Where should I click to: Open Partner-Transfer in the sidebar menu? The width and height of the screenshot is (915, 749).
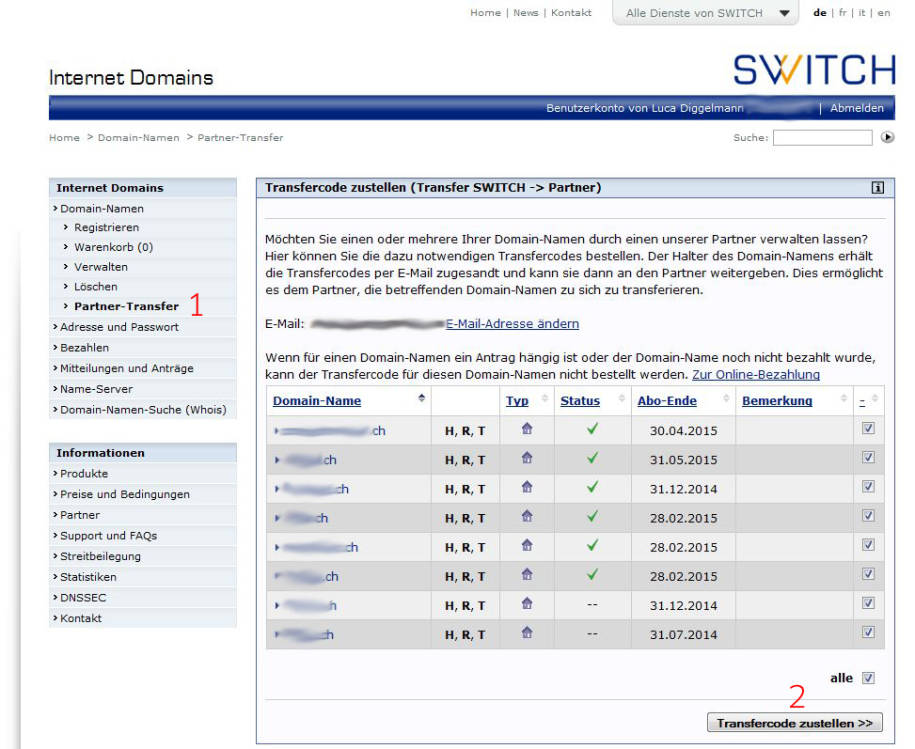[126, 306]
